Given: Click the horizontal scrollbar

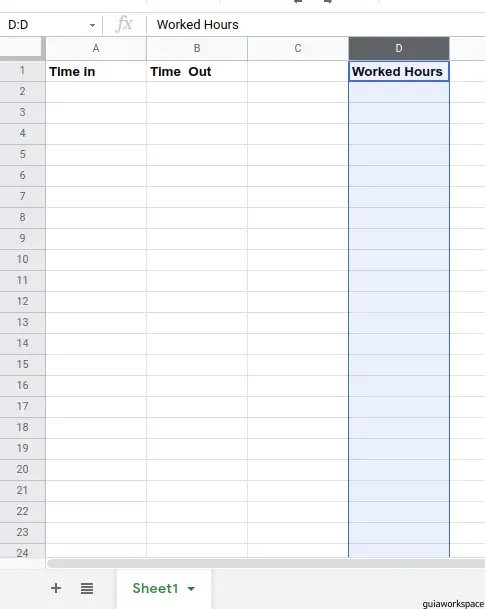Looking at the screenshot, I should tap(266, 563).
